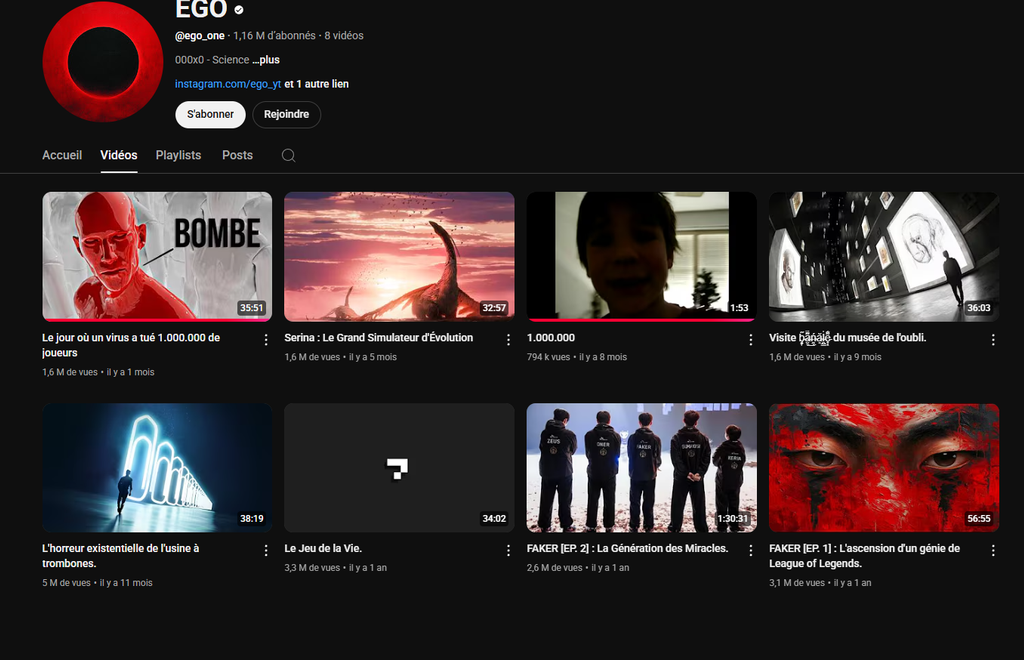Click the Rejoindre button
The image size is (1024, 660).
point(287,114)
